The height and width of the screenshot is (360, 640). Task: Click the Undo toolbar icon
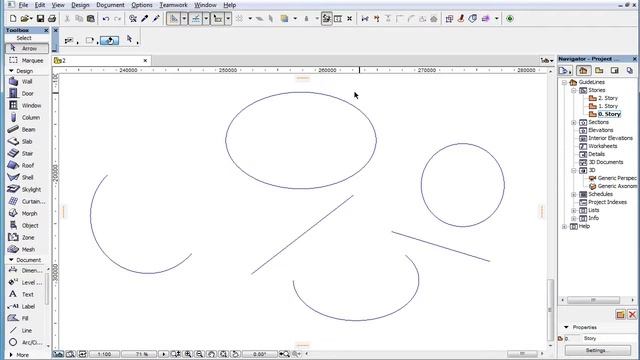pyautogui.click(x=106, y=19)
